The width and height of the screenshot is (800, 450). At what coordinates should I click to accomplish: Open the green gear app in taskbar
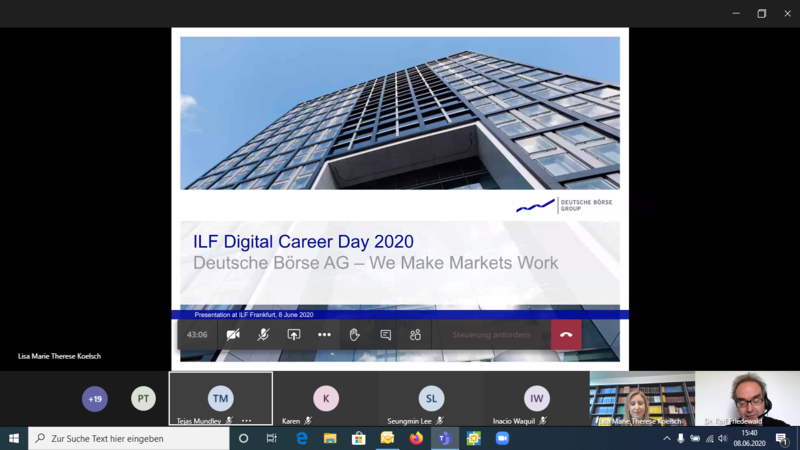(473, 438)
